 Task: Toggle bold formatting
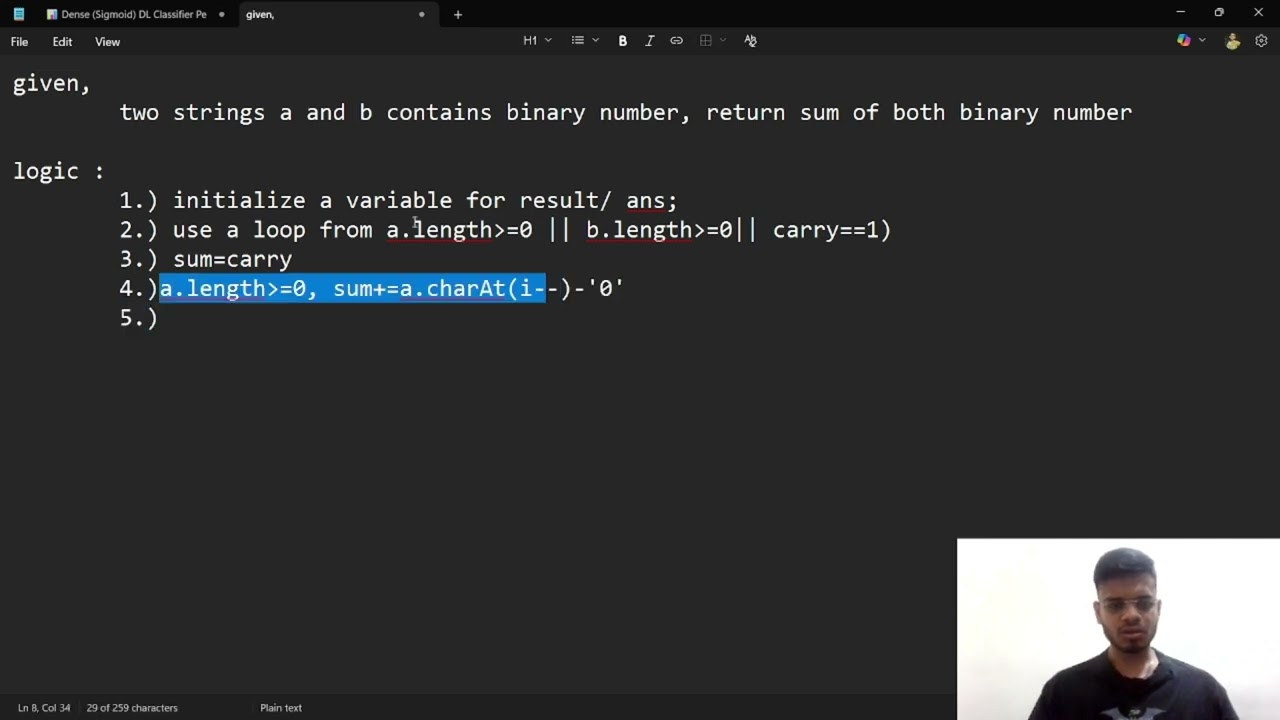tap(623, 40)
